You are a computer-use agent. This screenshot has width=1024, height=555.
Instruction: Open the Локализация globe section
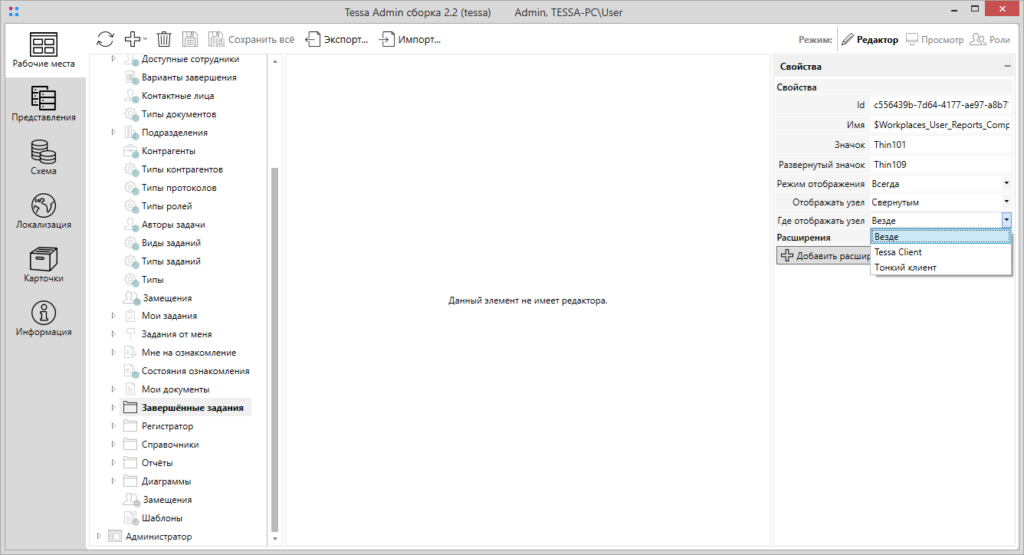coord(43,211)
